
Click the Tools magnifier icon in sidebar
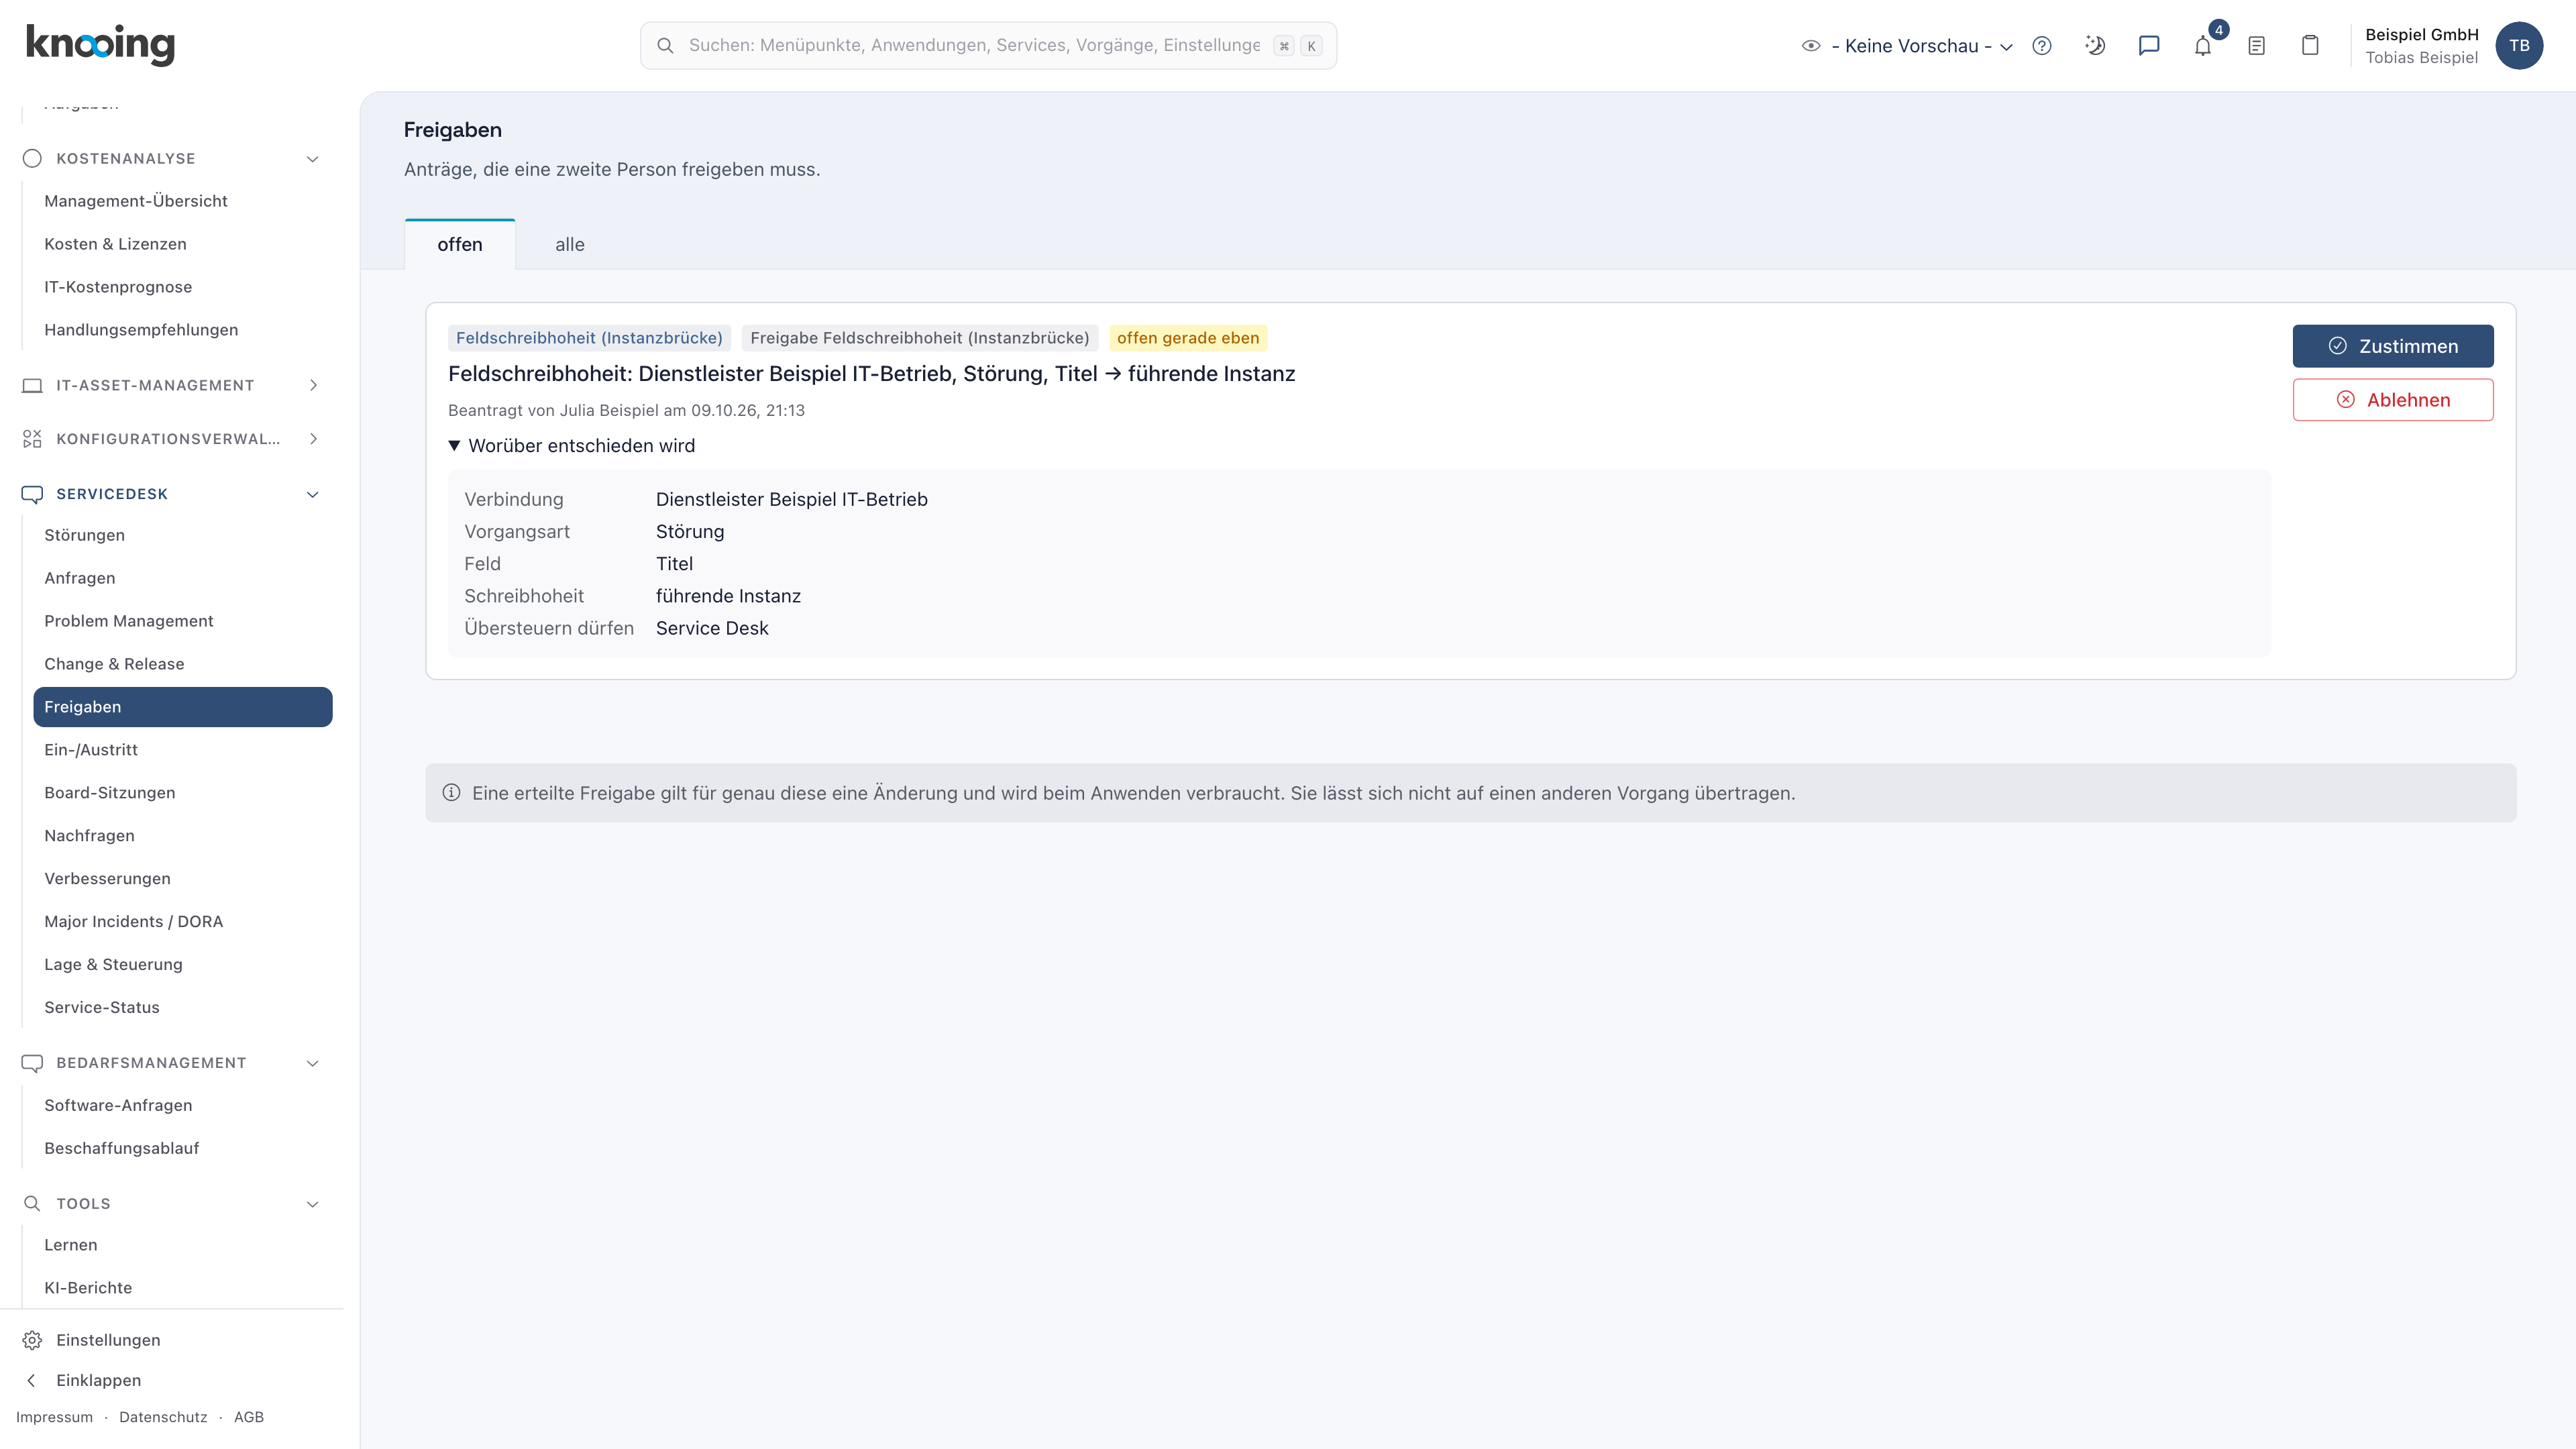32,1204
